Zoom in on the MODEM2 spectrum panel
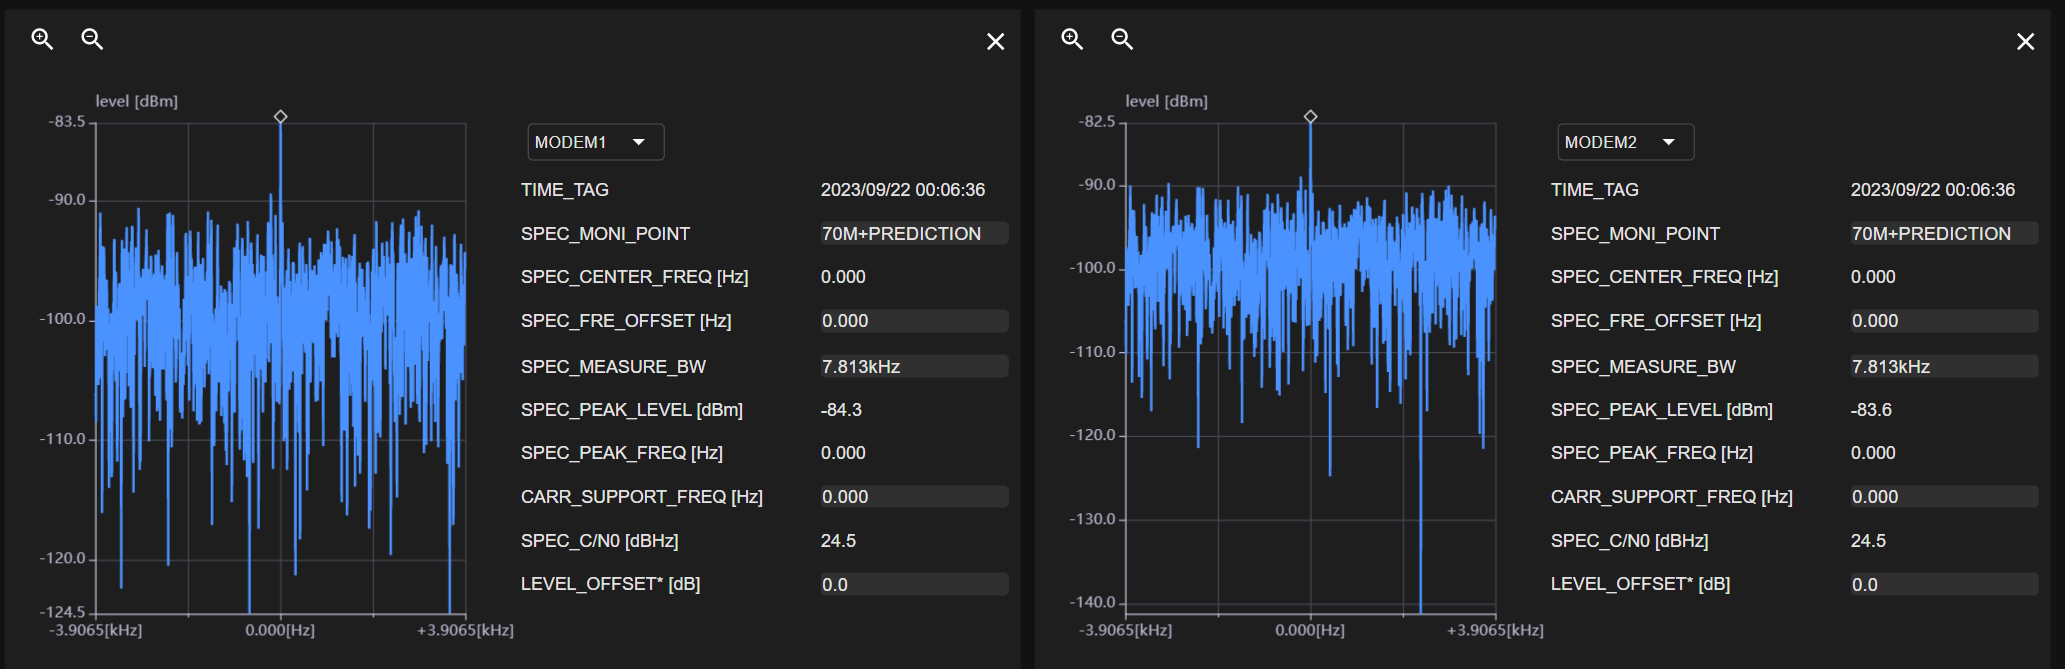The width and height of the screenshot is (2065, 669). tap(1072, 39)
